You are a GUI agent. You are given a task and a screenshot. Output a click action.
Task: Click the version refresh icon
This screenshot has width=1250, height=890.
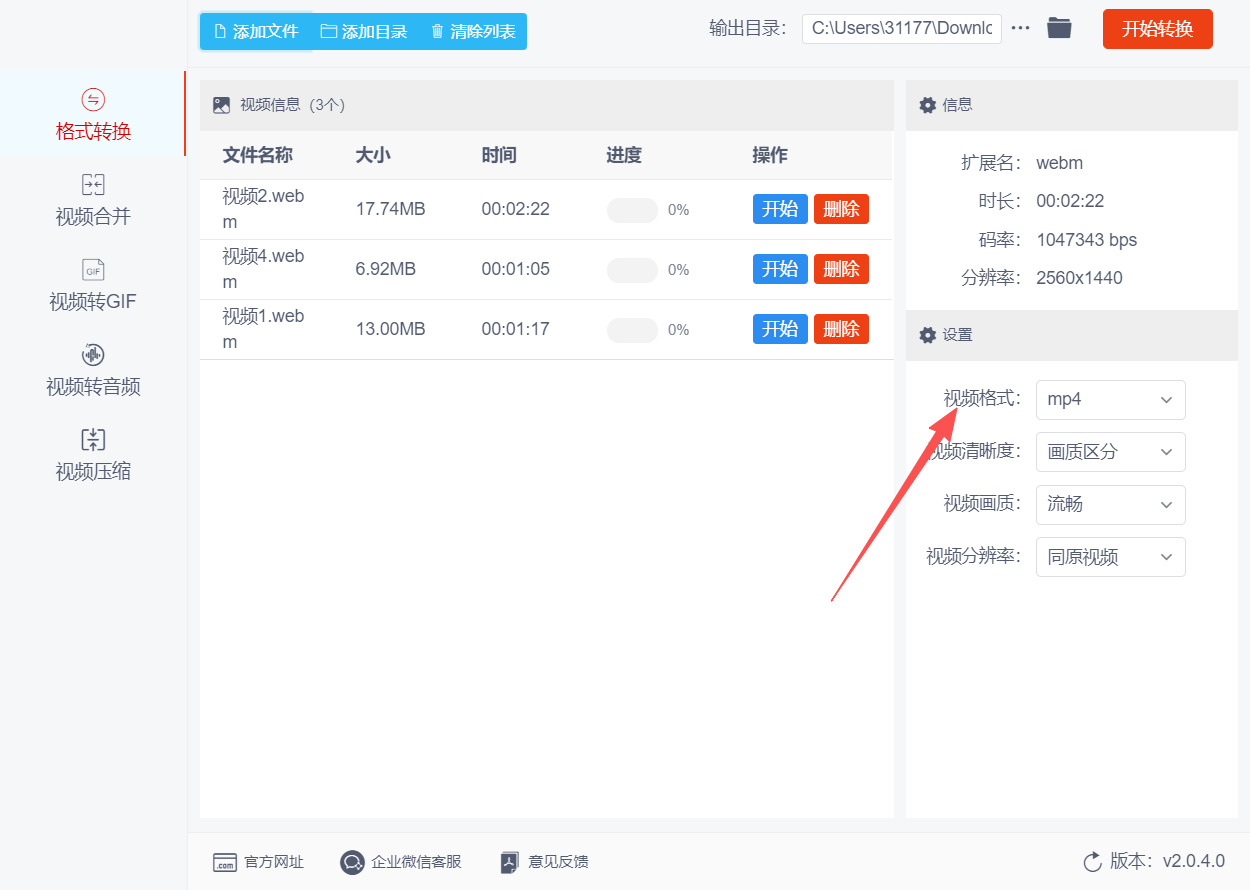tap(1092, 862)
